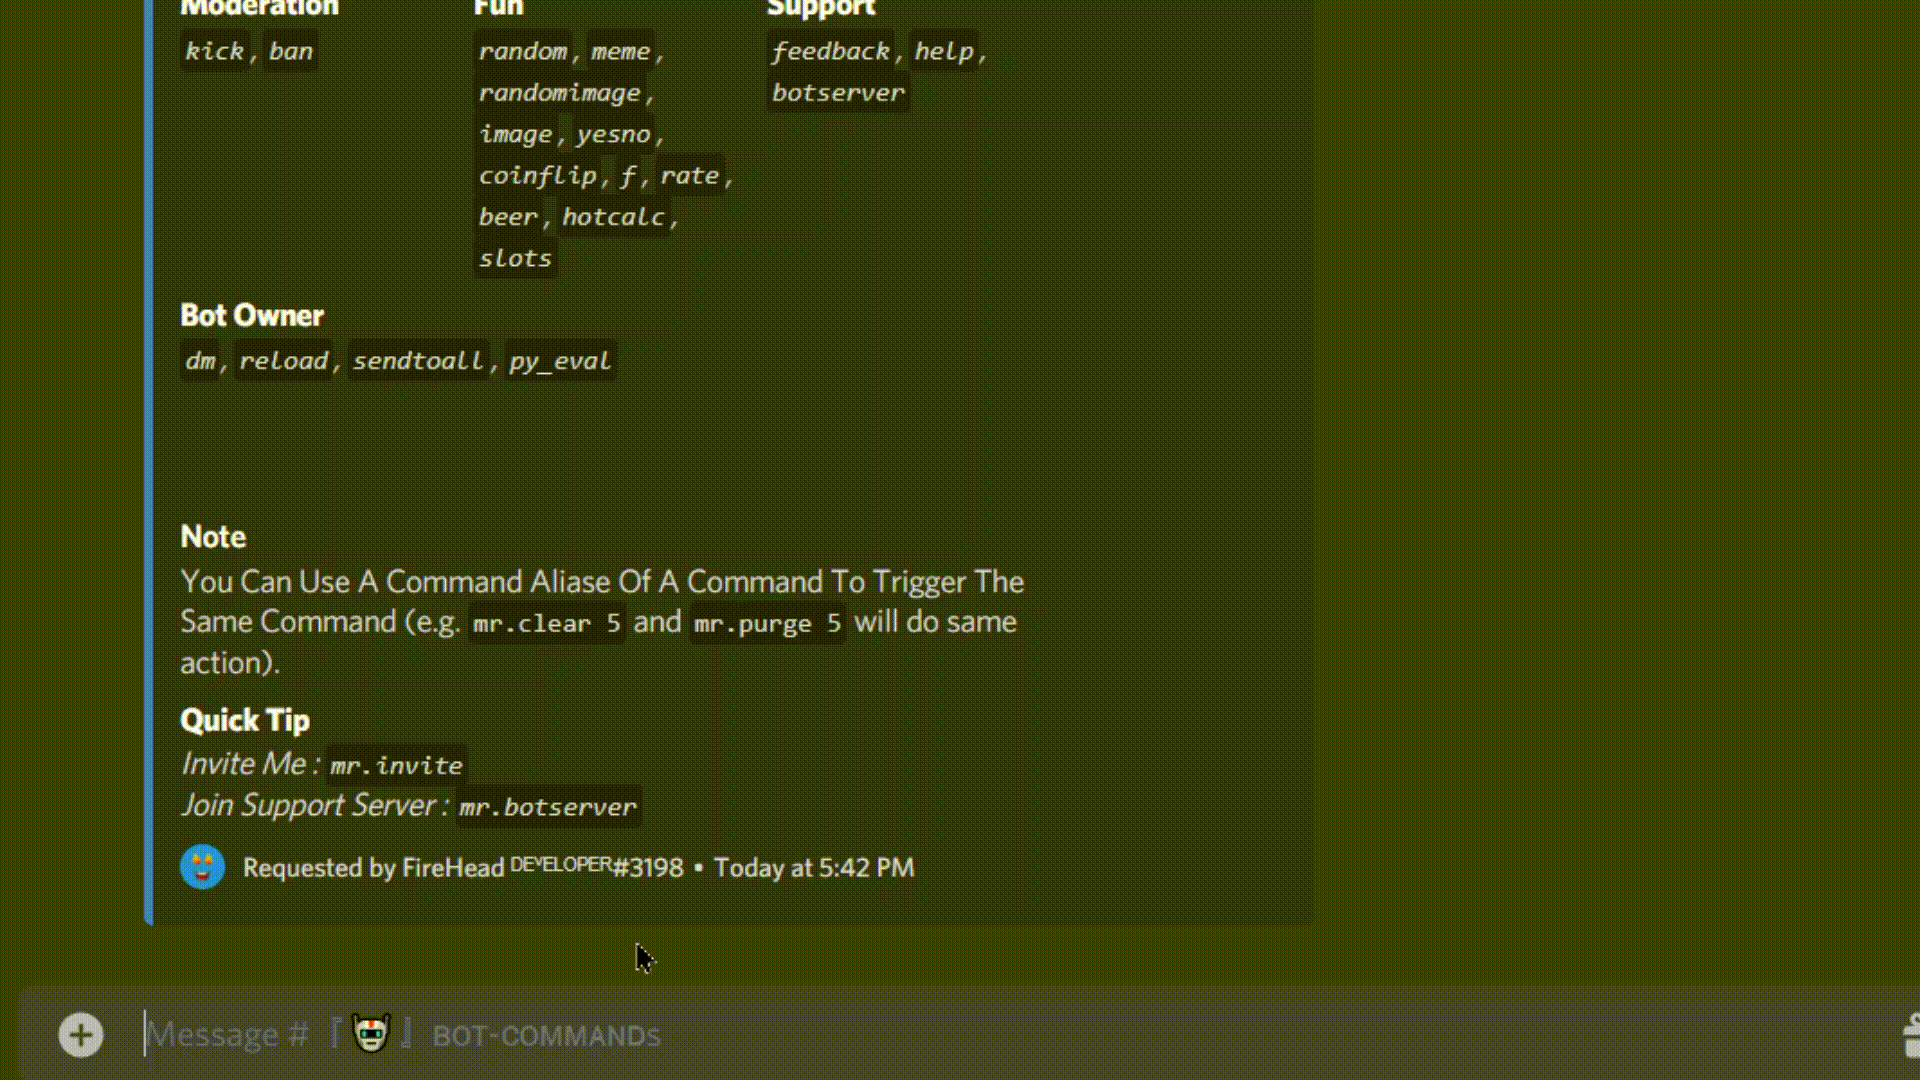
Task: Click the kick command label
Action: pos(214,51)
